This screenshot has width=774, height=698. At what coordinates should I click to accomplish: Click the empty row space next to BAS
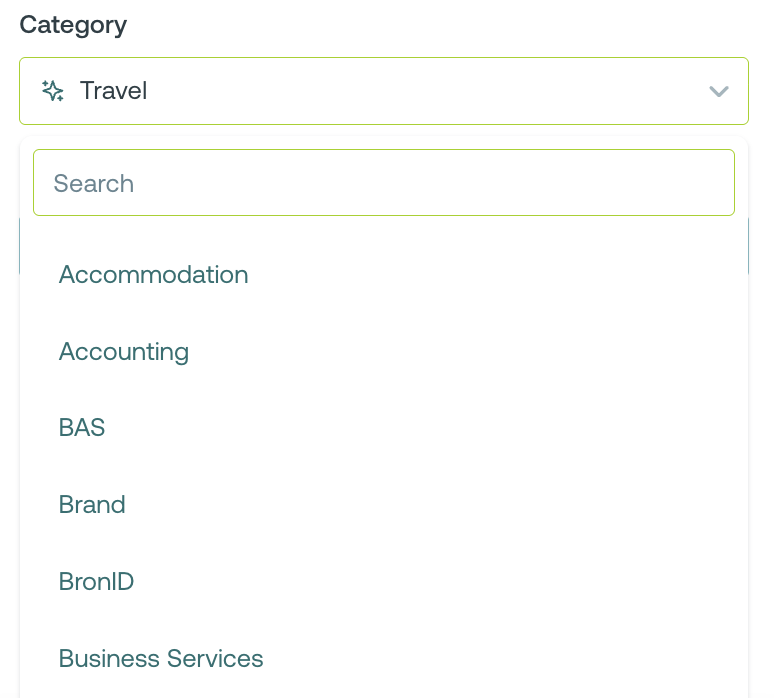click(x=450, y=428)
